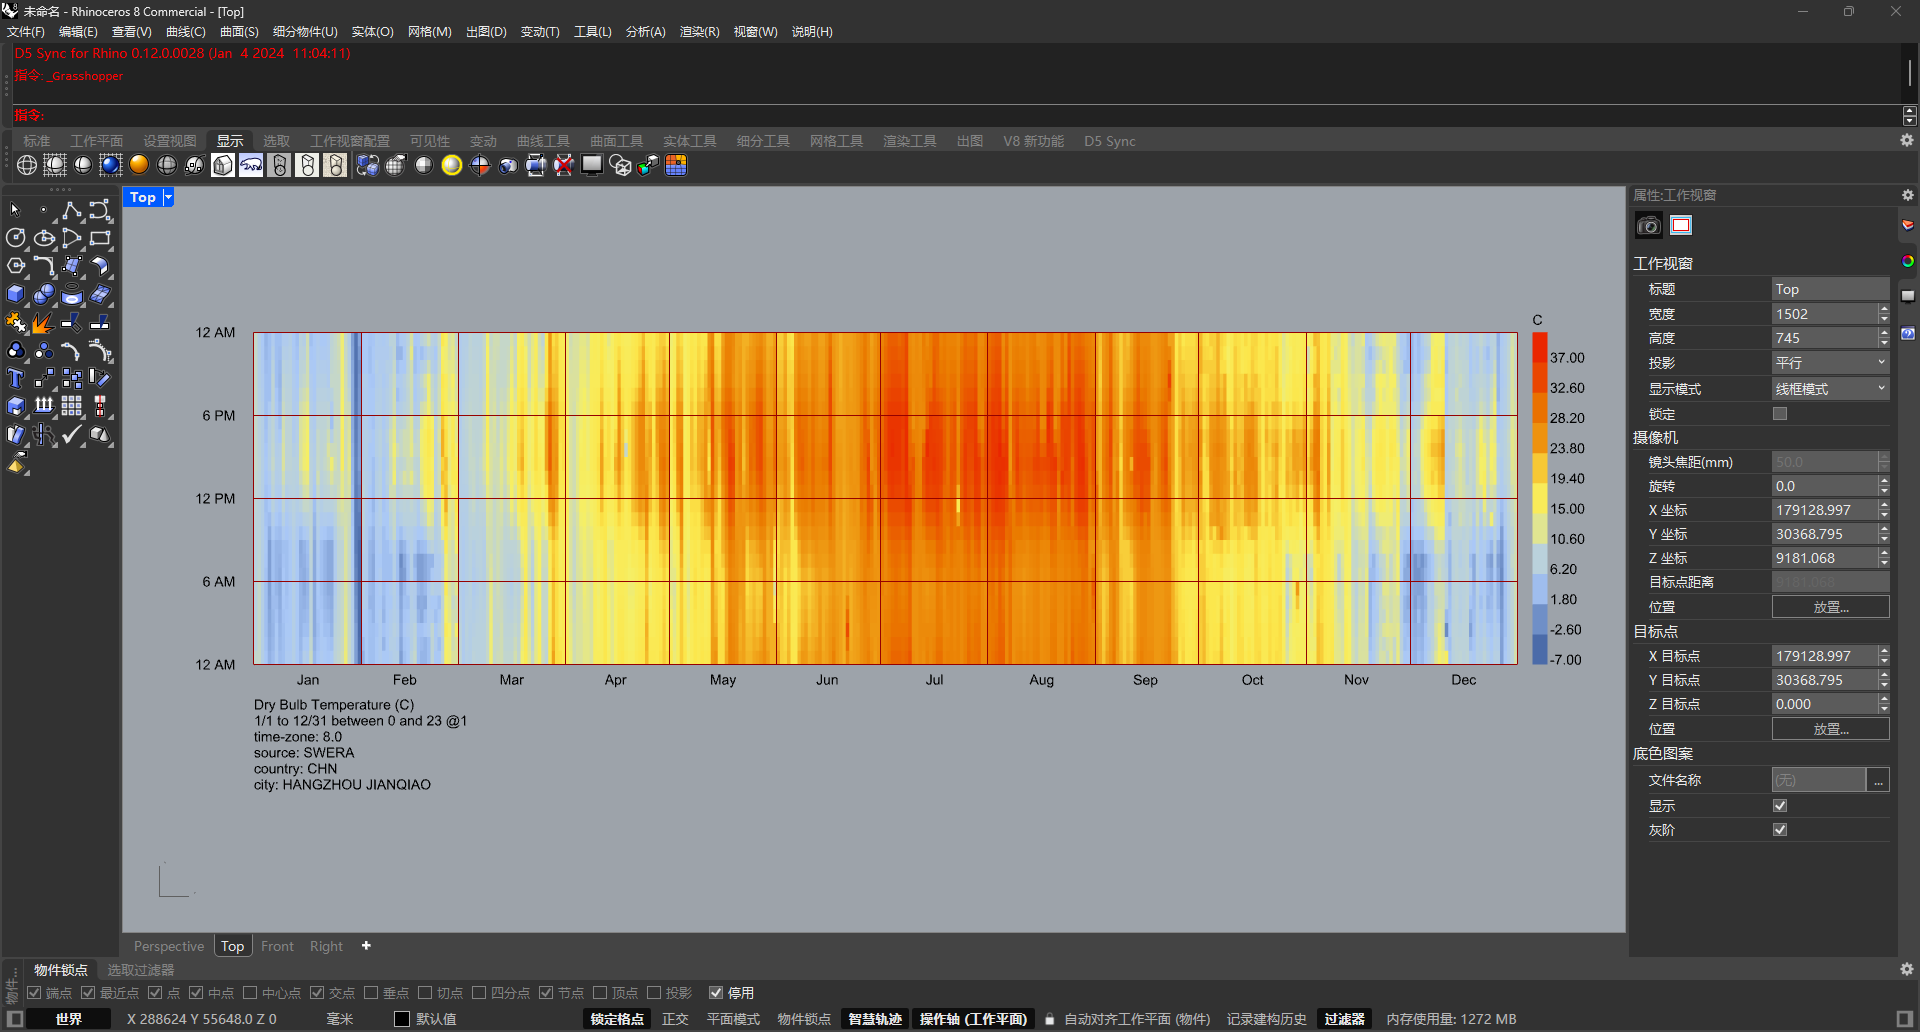Toggle the 最近点 nearest snap checkbox

[x=88, y=993]
